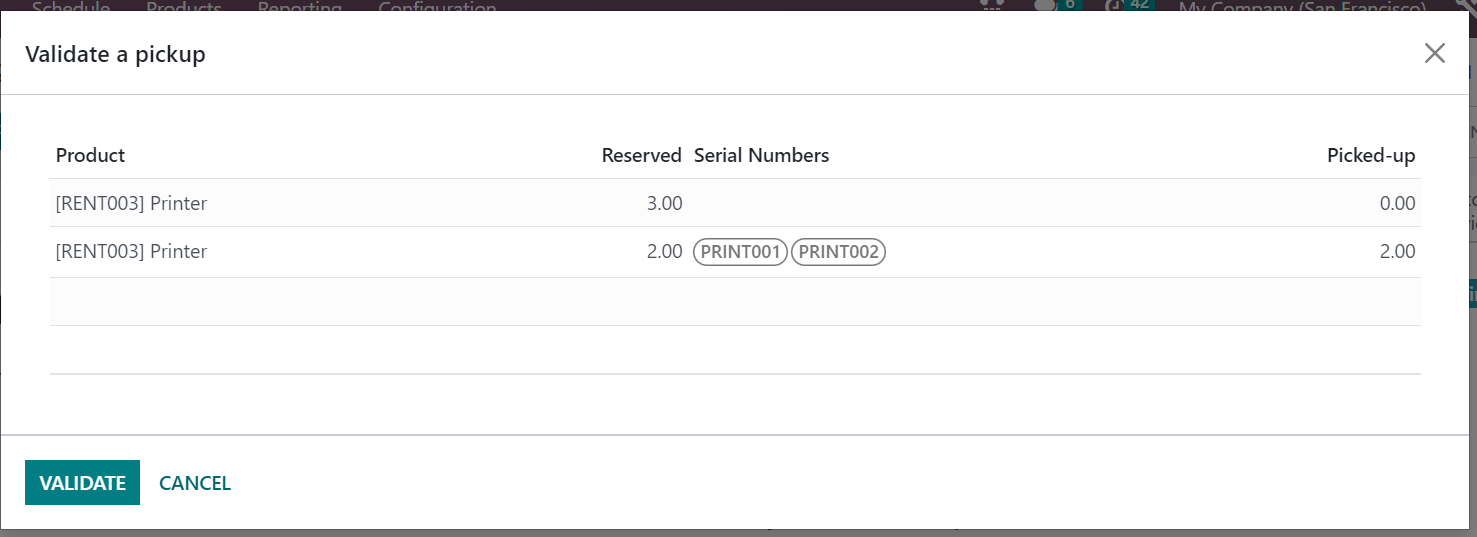The width and height of the screenshot is (1477, 537).
Task: Click the Serial Numbers column header
Action: pos(761,155)
